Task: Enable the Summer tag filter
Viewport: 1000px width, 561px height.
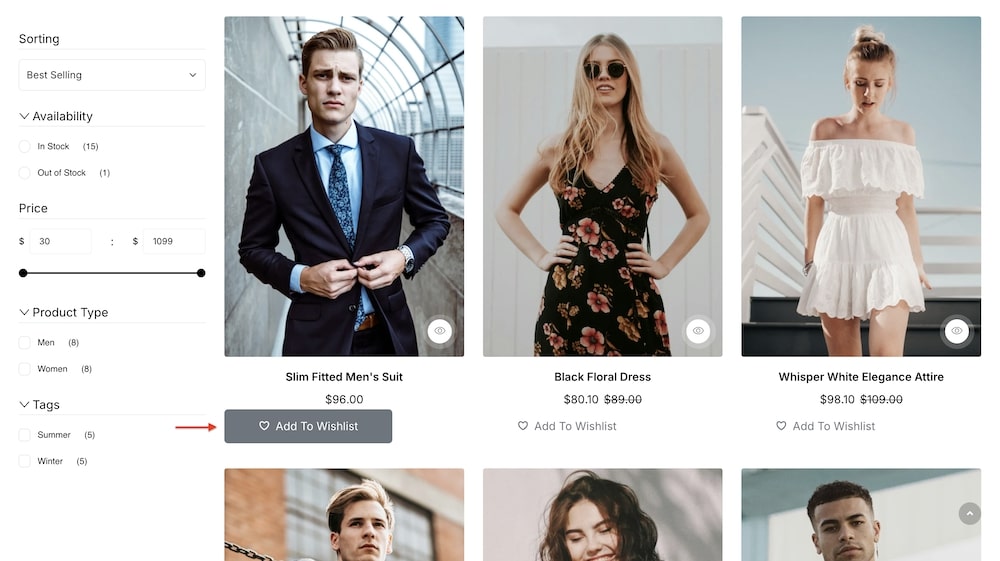Action: [x=25, y=435]
